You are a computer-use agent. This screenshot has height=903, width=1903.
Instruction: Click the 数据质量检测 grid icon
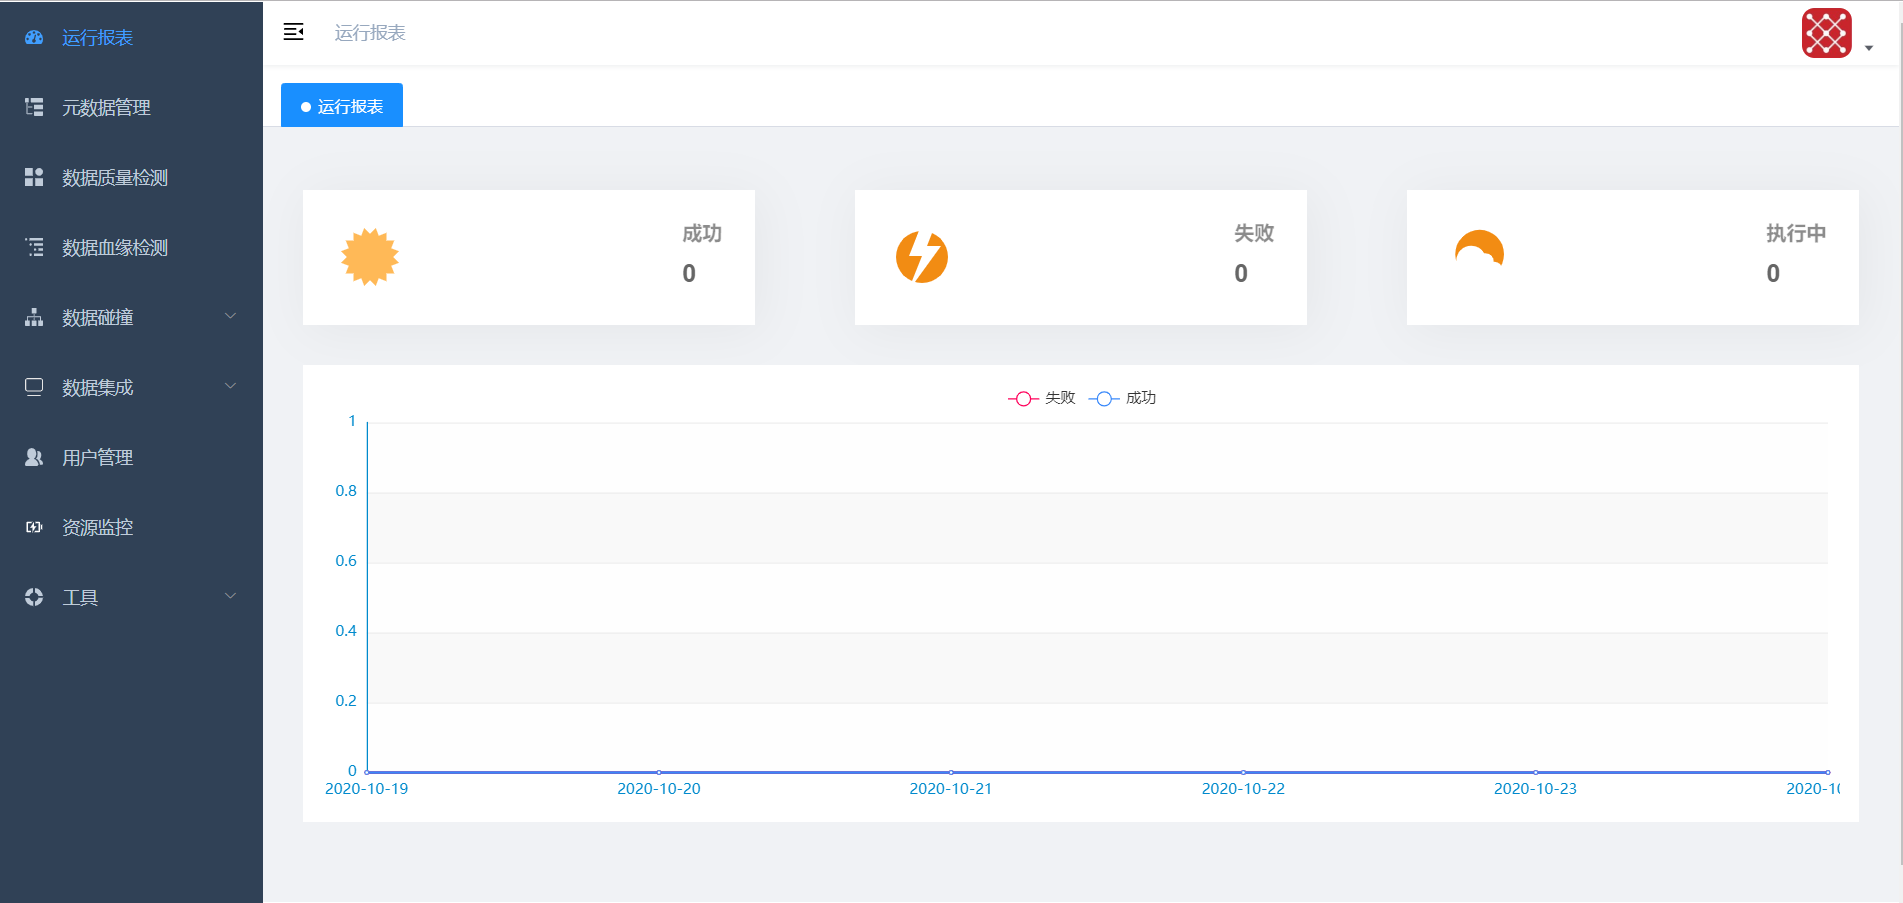tap(34, 177)
